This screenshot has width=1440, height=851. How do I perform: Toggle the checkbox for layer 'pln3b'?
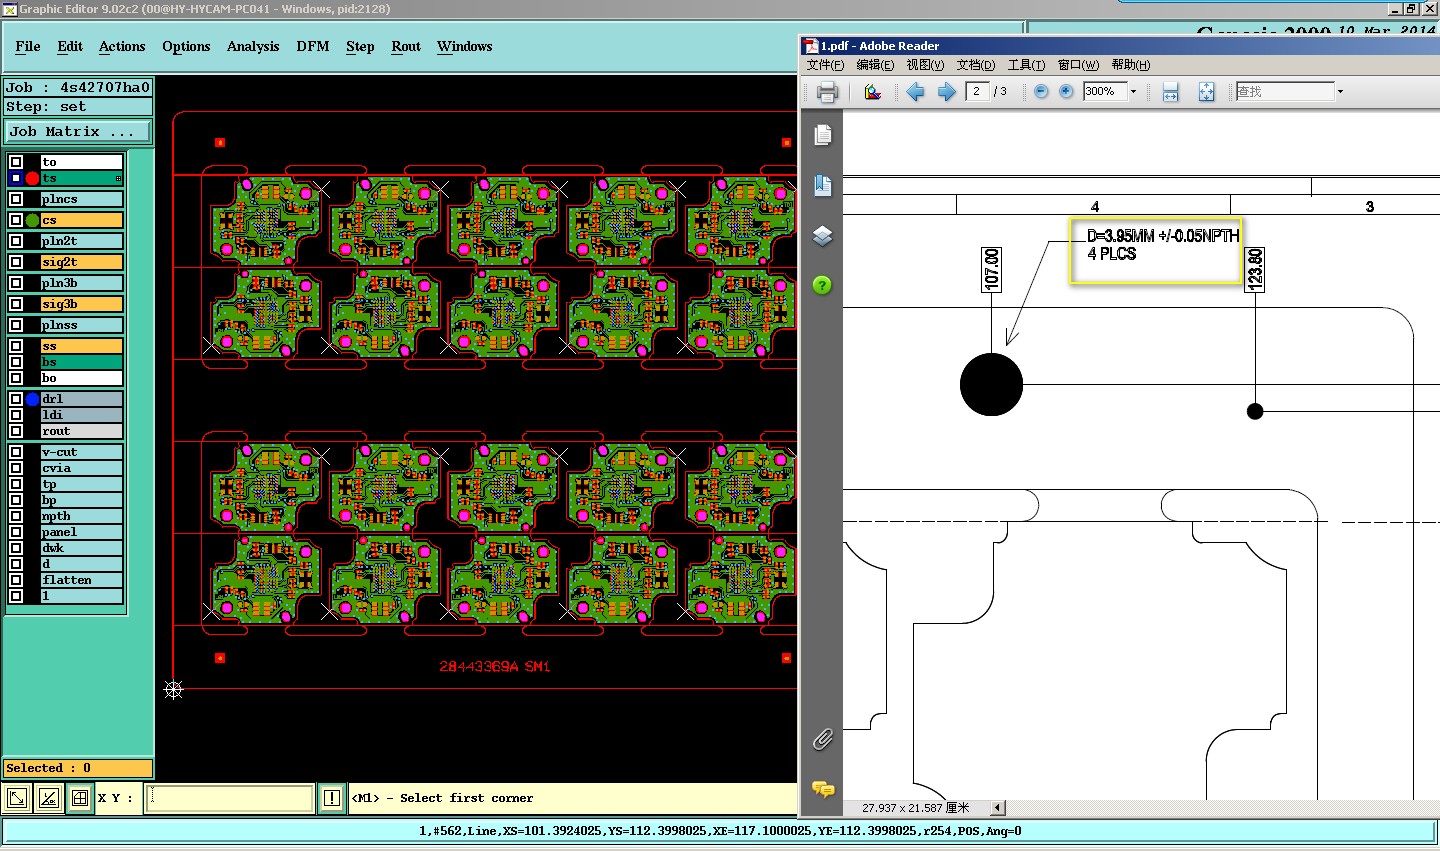click(16, 283)
